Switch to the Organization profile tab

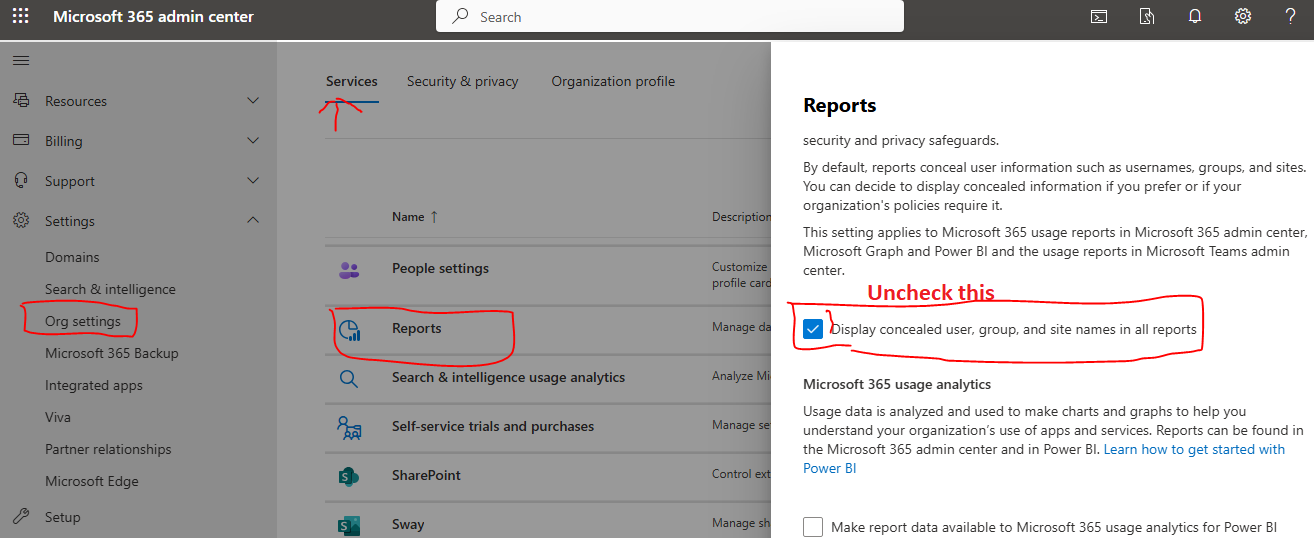pos(613,82)
